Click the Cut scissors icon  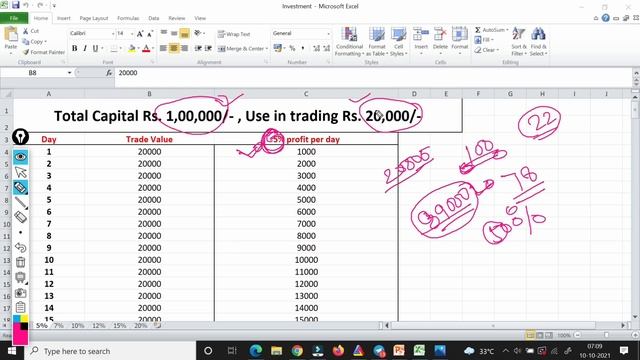coord(26,31)
